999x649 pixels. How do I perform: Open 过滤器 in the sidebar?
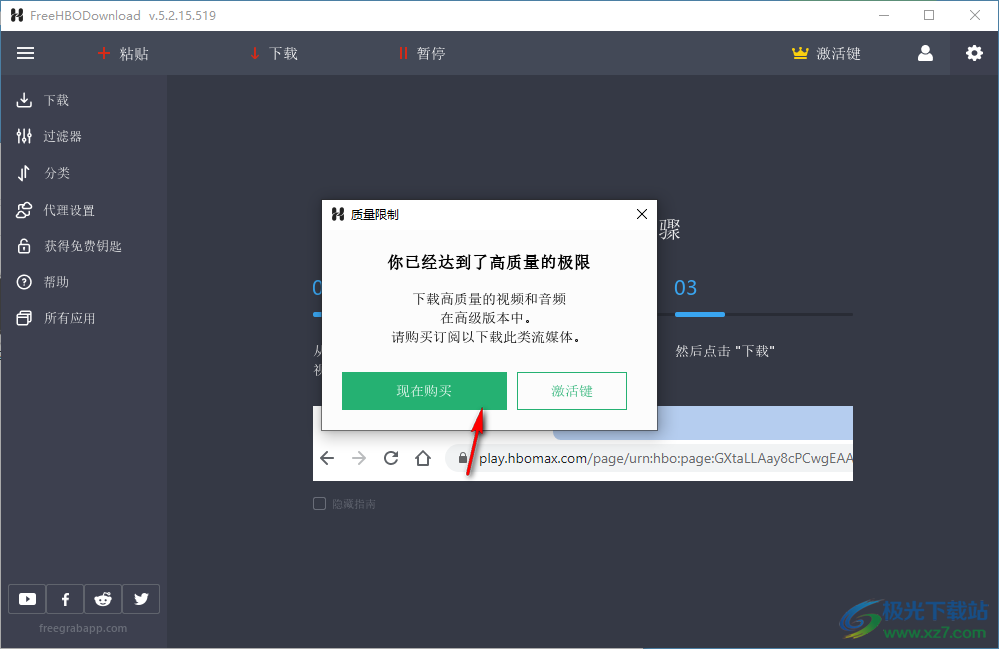[x=62, y=136]
